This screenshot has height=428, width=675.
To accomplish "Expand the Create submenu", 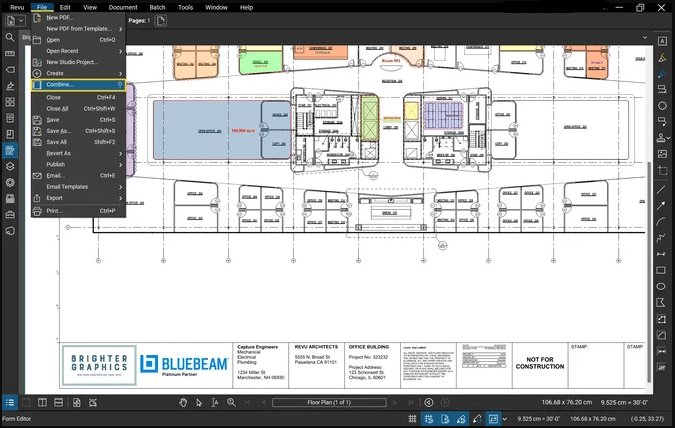I will (x=78, y=73).
